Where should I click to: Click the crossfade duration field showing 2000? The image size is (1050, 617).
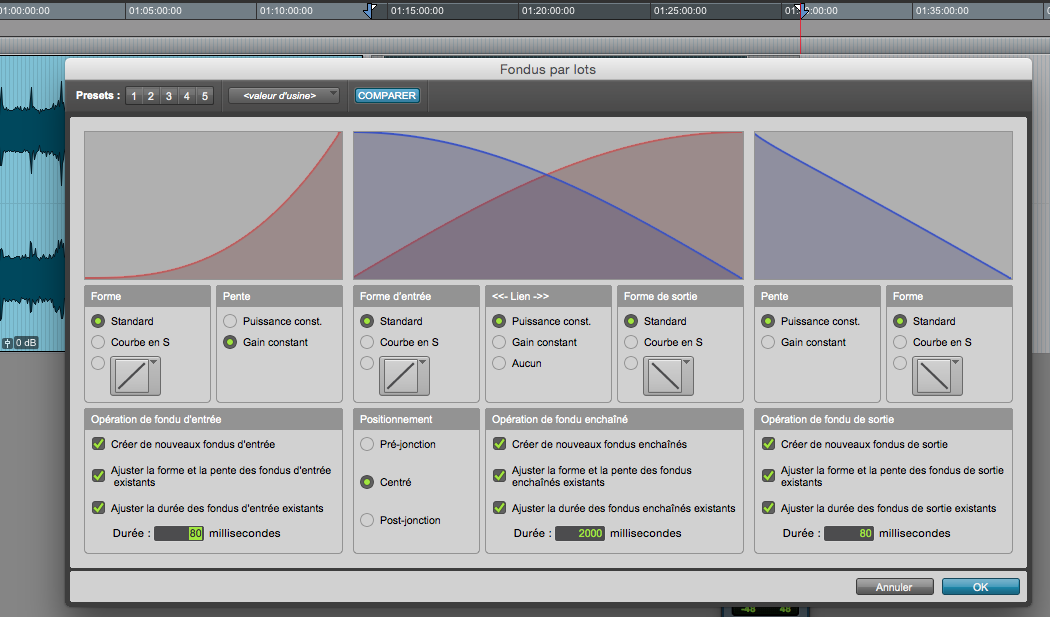tap(580, 534)
